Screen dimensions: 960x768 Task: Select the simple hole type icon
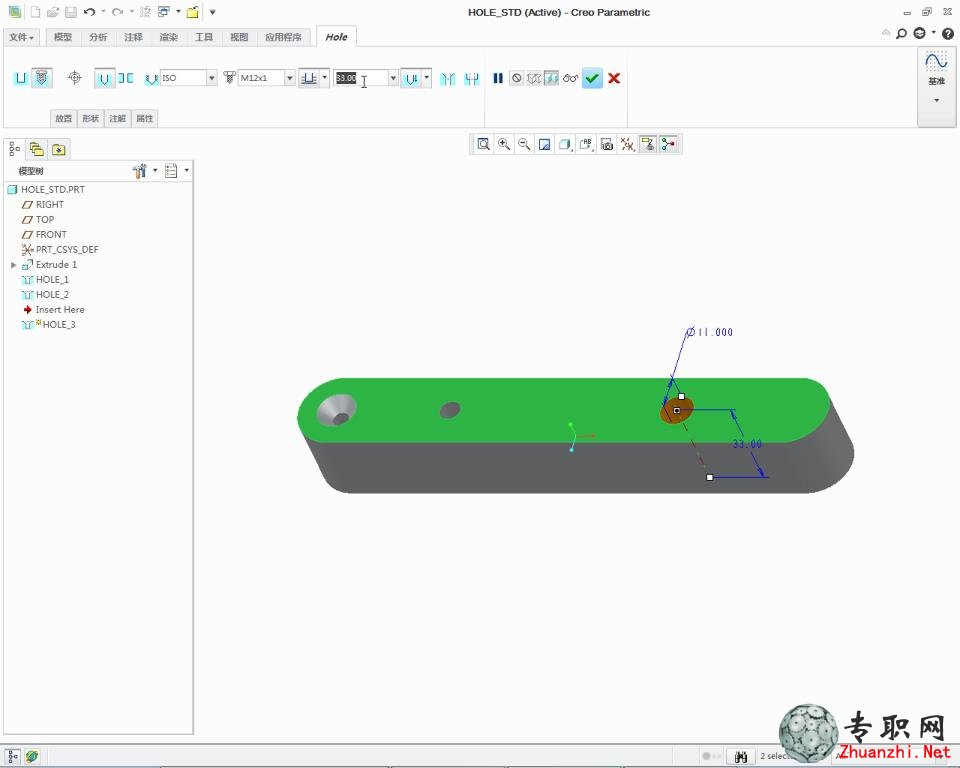coord(21,78)
